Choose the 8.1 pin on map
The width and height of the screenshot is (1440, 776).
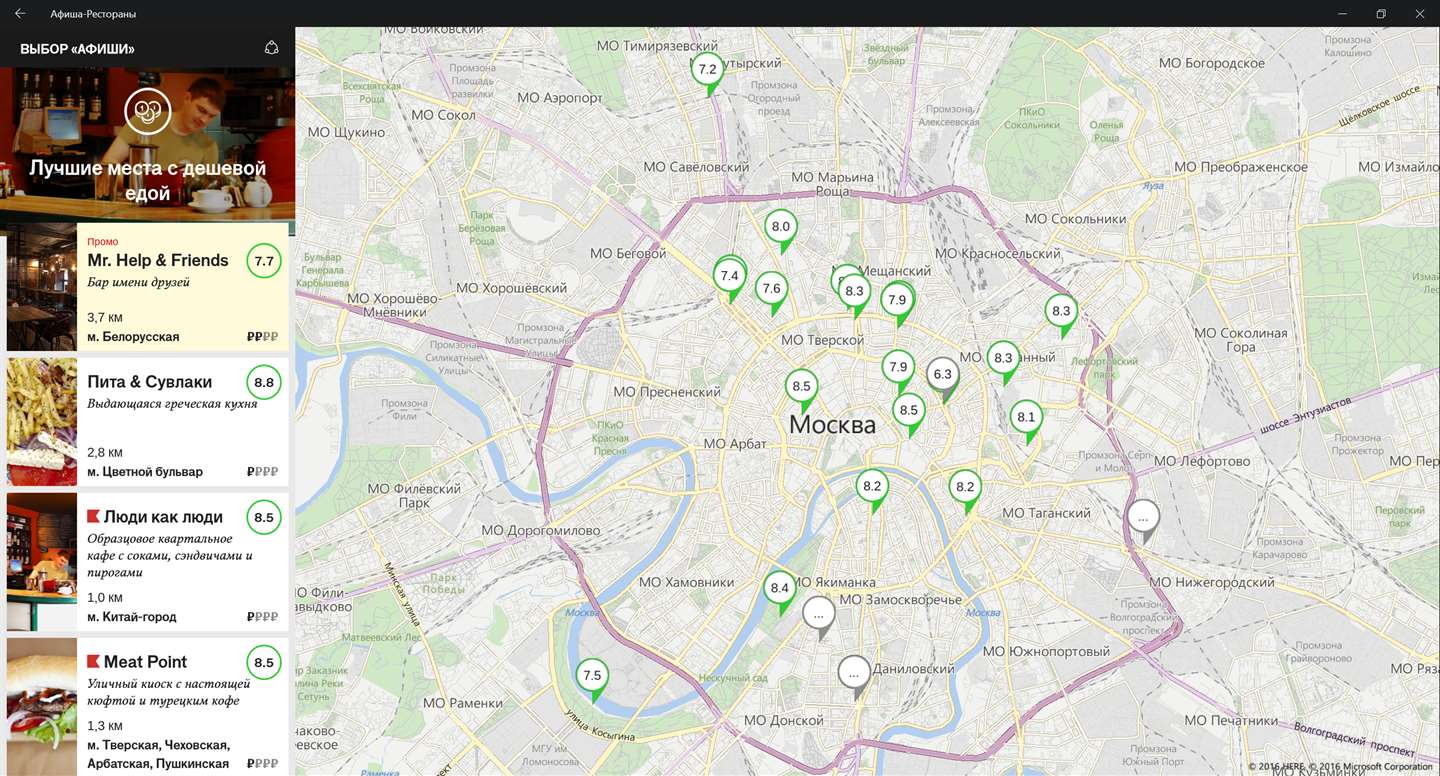pyautogui.click(x=1027, y=421)
